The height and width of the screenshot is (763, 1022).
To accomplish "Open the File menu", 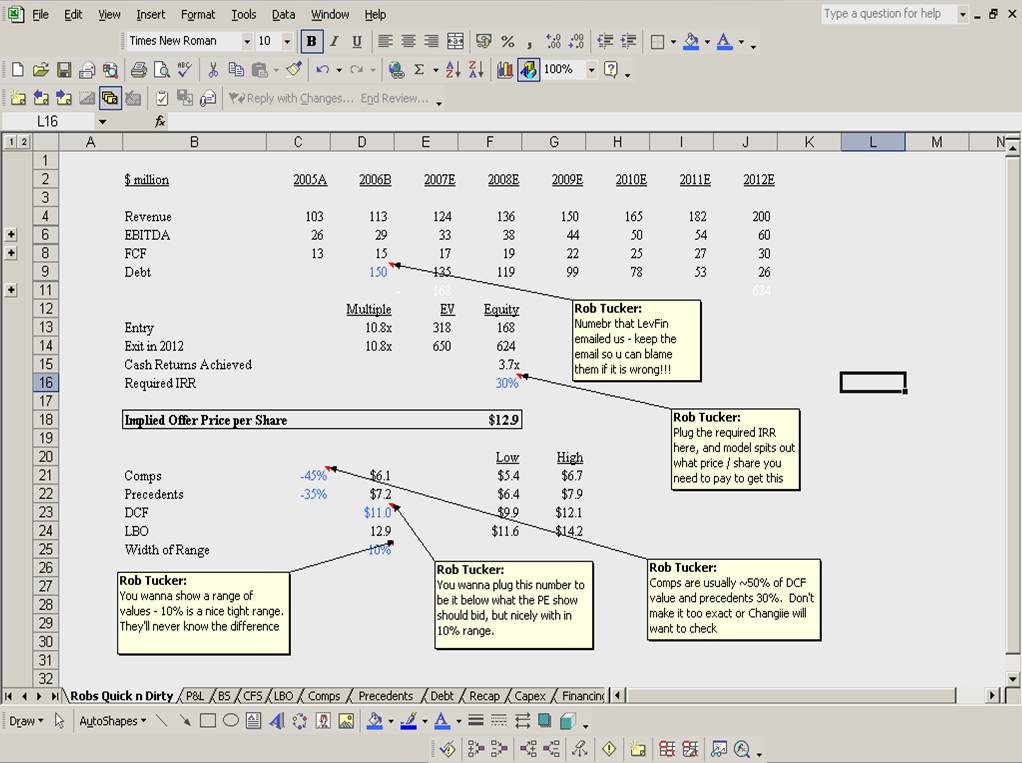I will [x=40, y=14].
